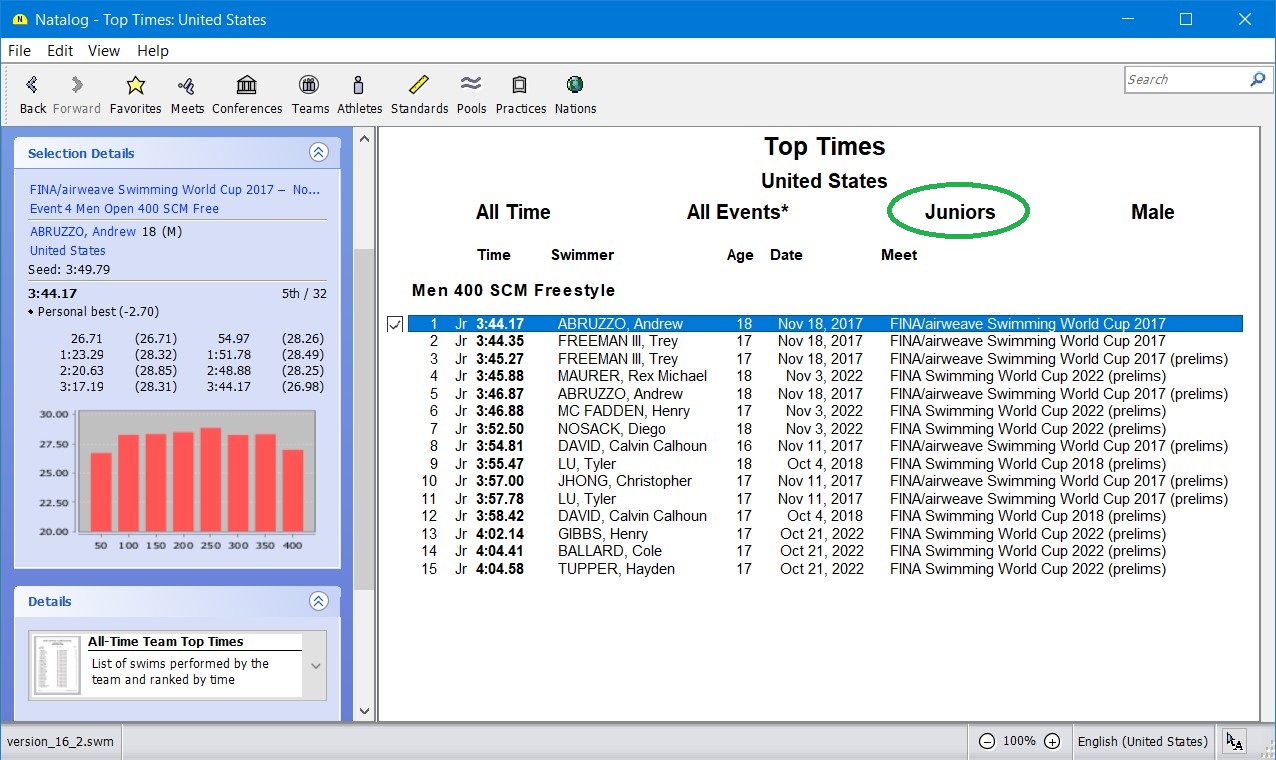The height and width of the screenshot is (760, 1276).
Task: Click the United States link in Selection Details
Action: (x=67, y=251)
